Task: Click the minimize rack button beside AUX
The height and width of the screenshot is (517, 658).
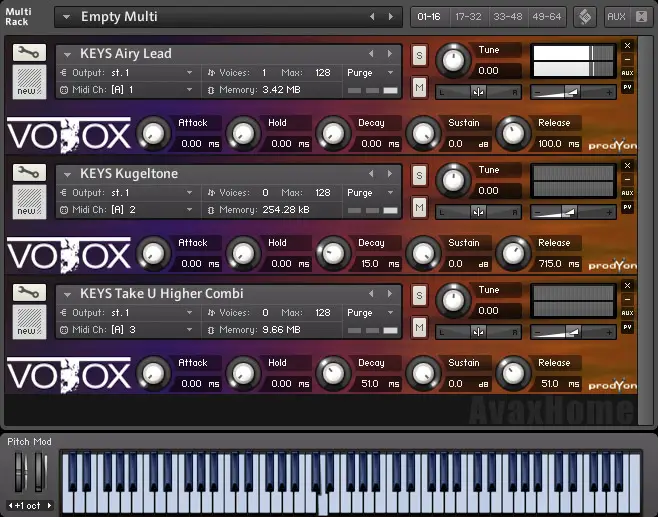Action: (641, 17)
